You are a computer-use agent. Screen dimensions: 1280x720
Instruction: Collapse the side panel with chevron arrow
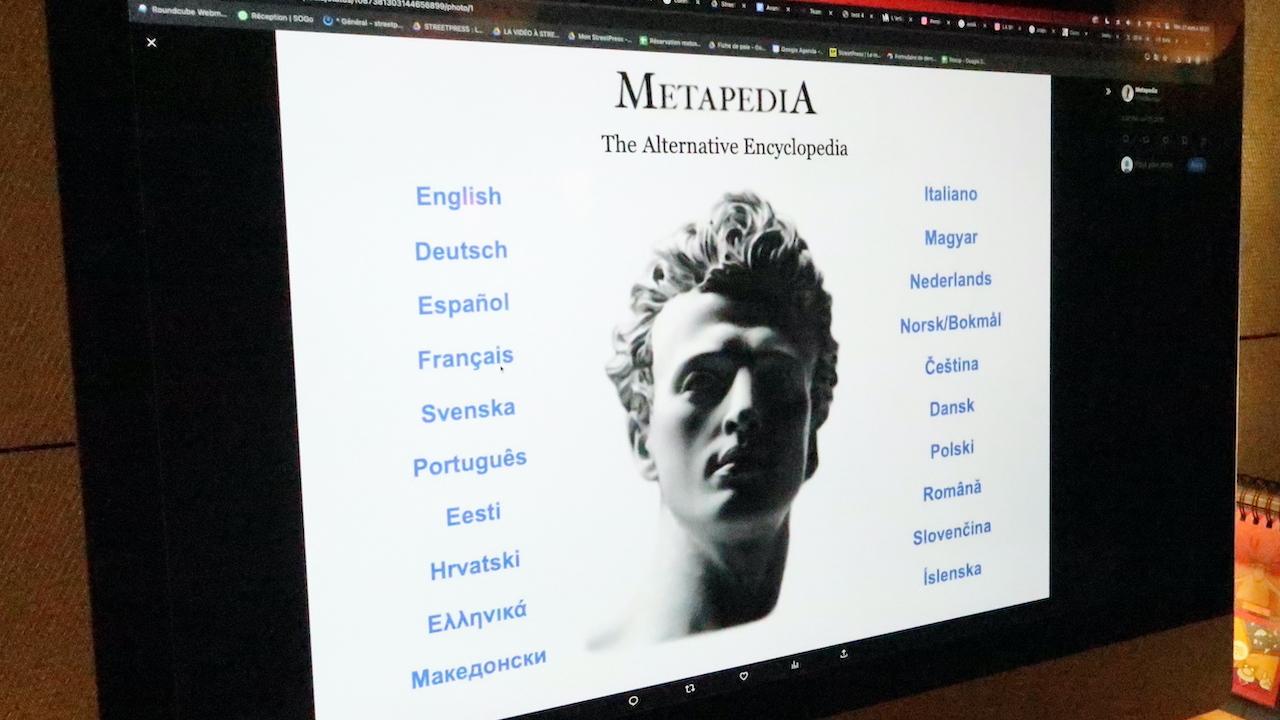pyautogui.click(x=1108, y=91)
